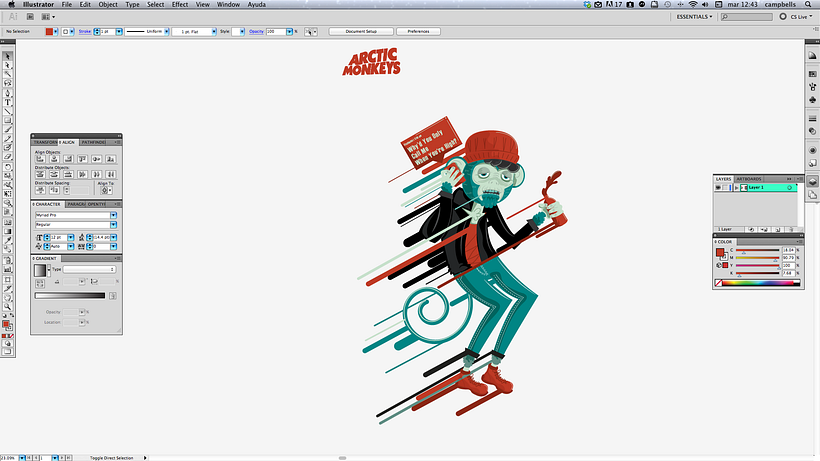Select the Eyedropper tool
Screen dimensions: 820x461
(x=7, y=241)
